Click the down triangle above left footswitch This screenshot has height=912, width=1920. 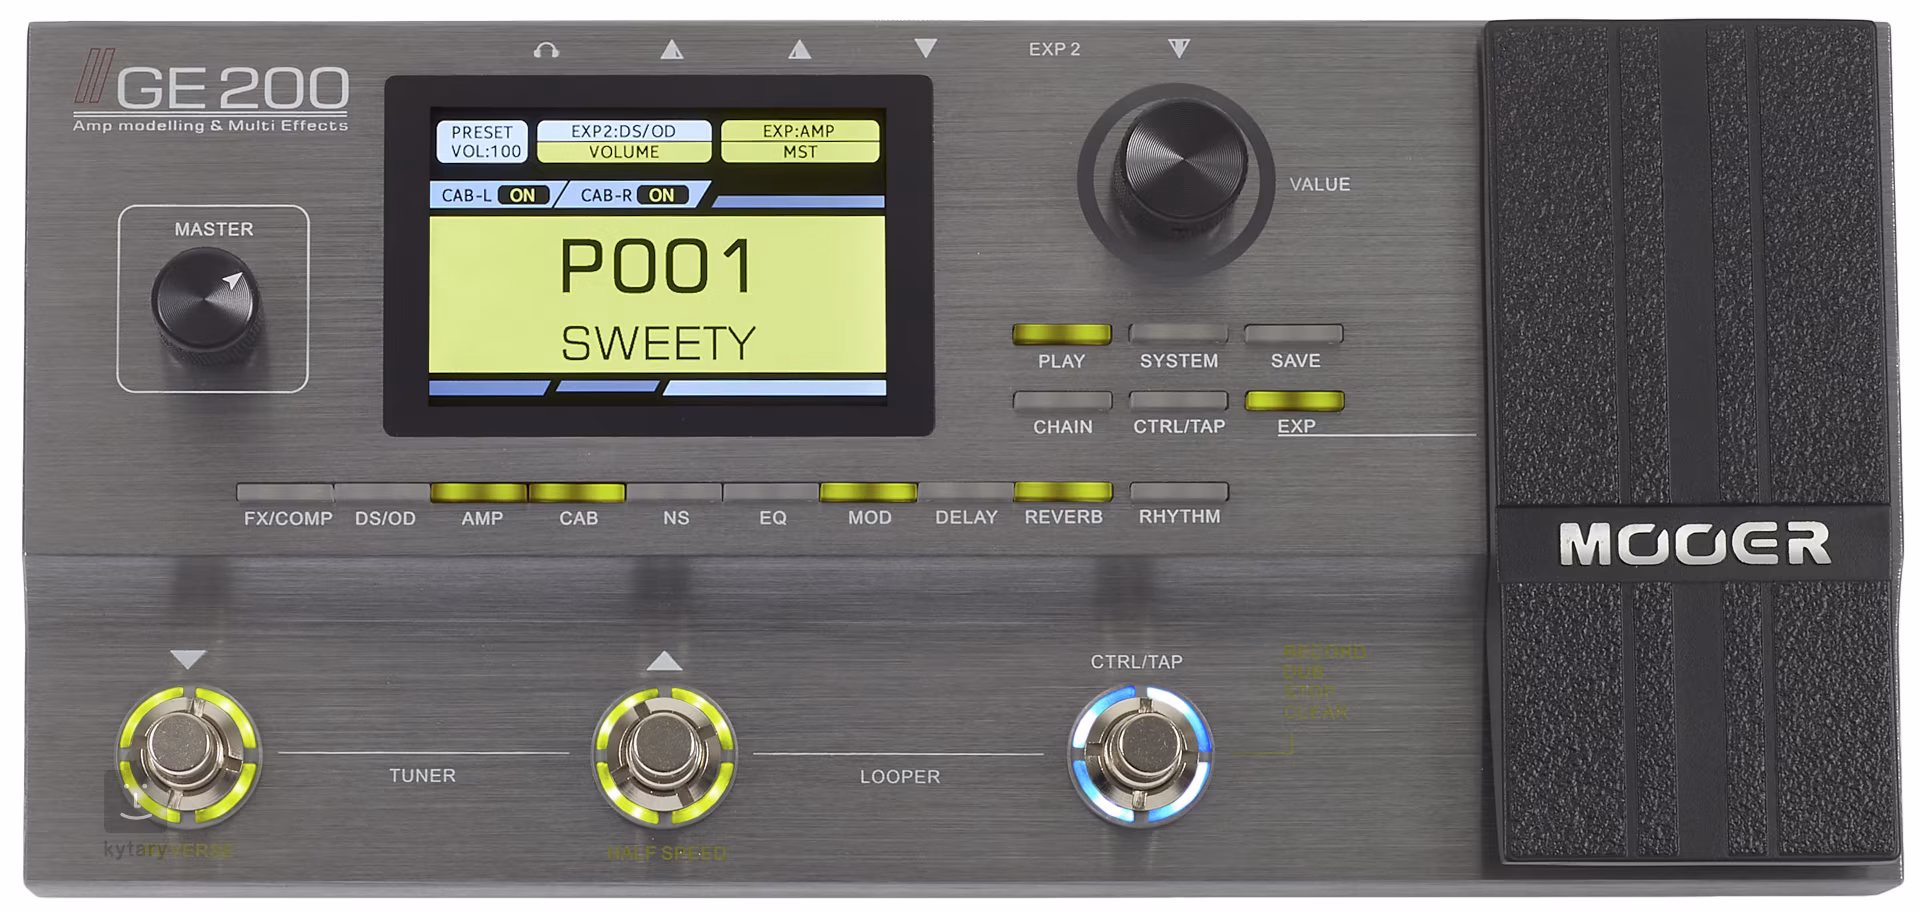(188, 659)
